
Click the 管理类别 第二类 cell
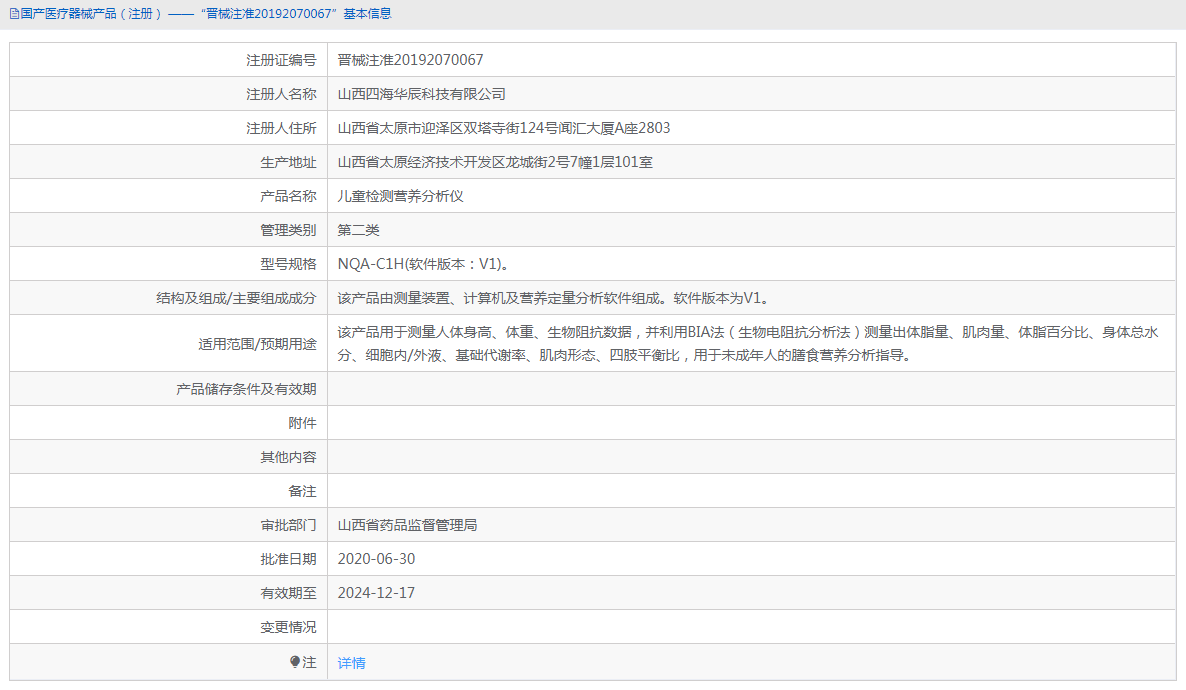pyautogui.click(x=356, y=229)
